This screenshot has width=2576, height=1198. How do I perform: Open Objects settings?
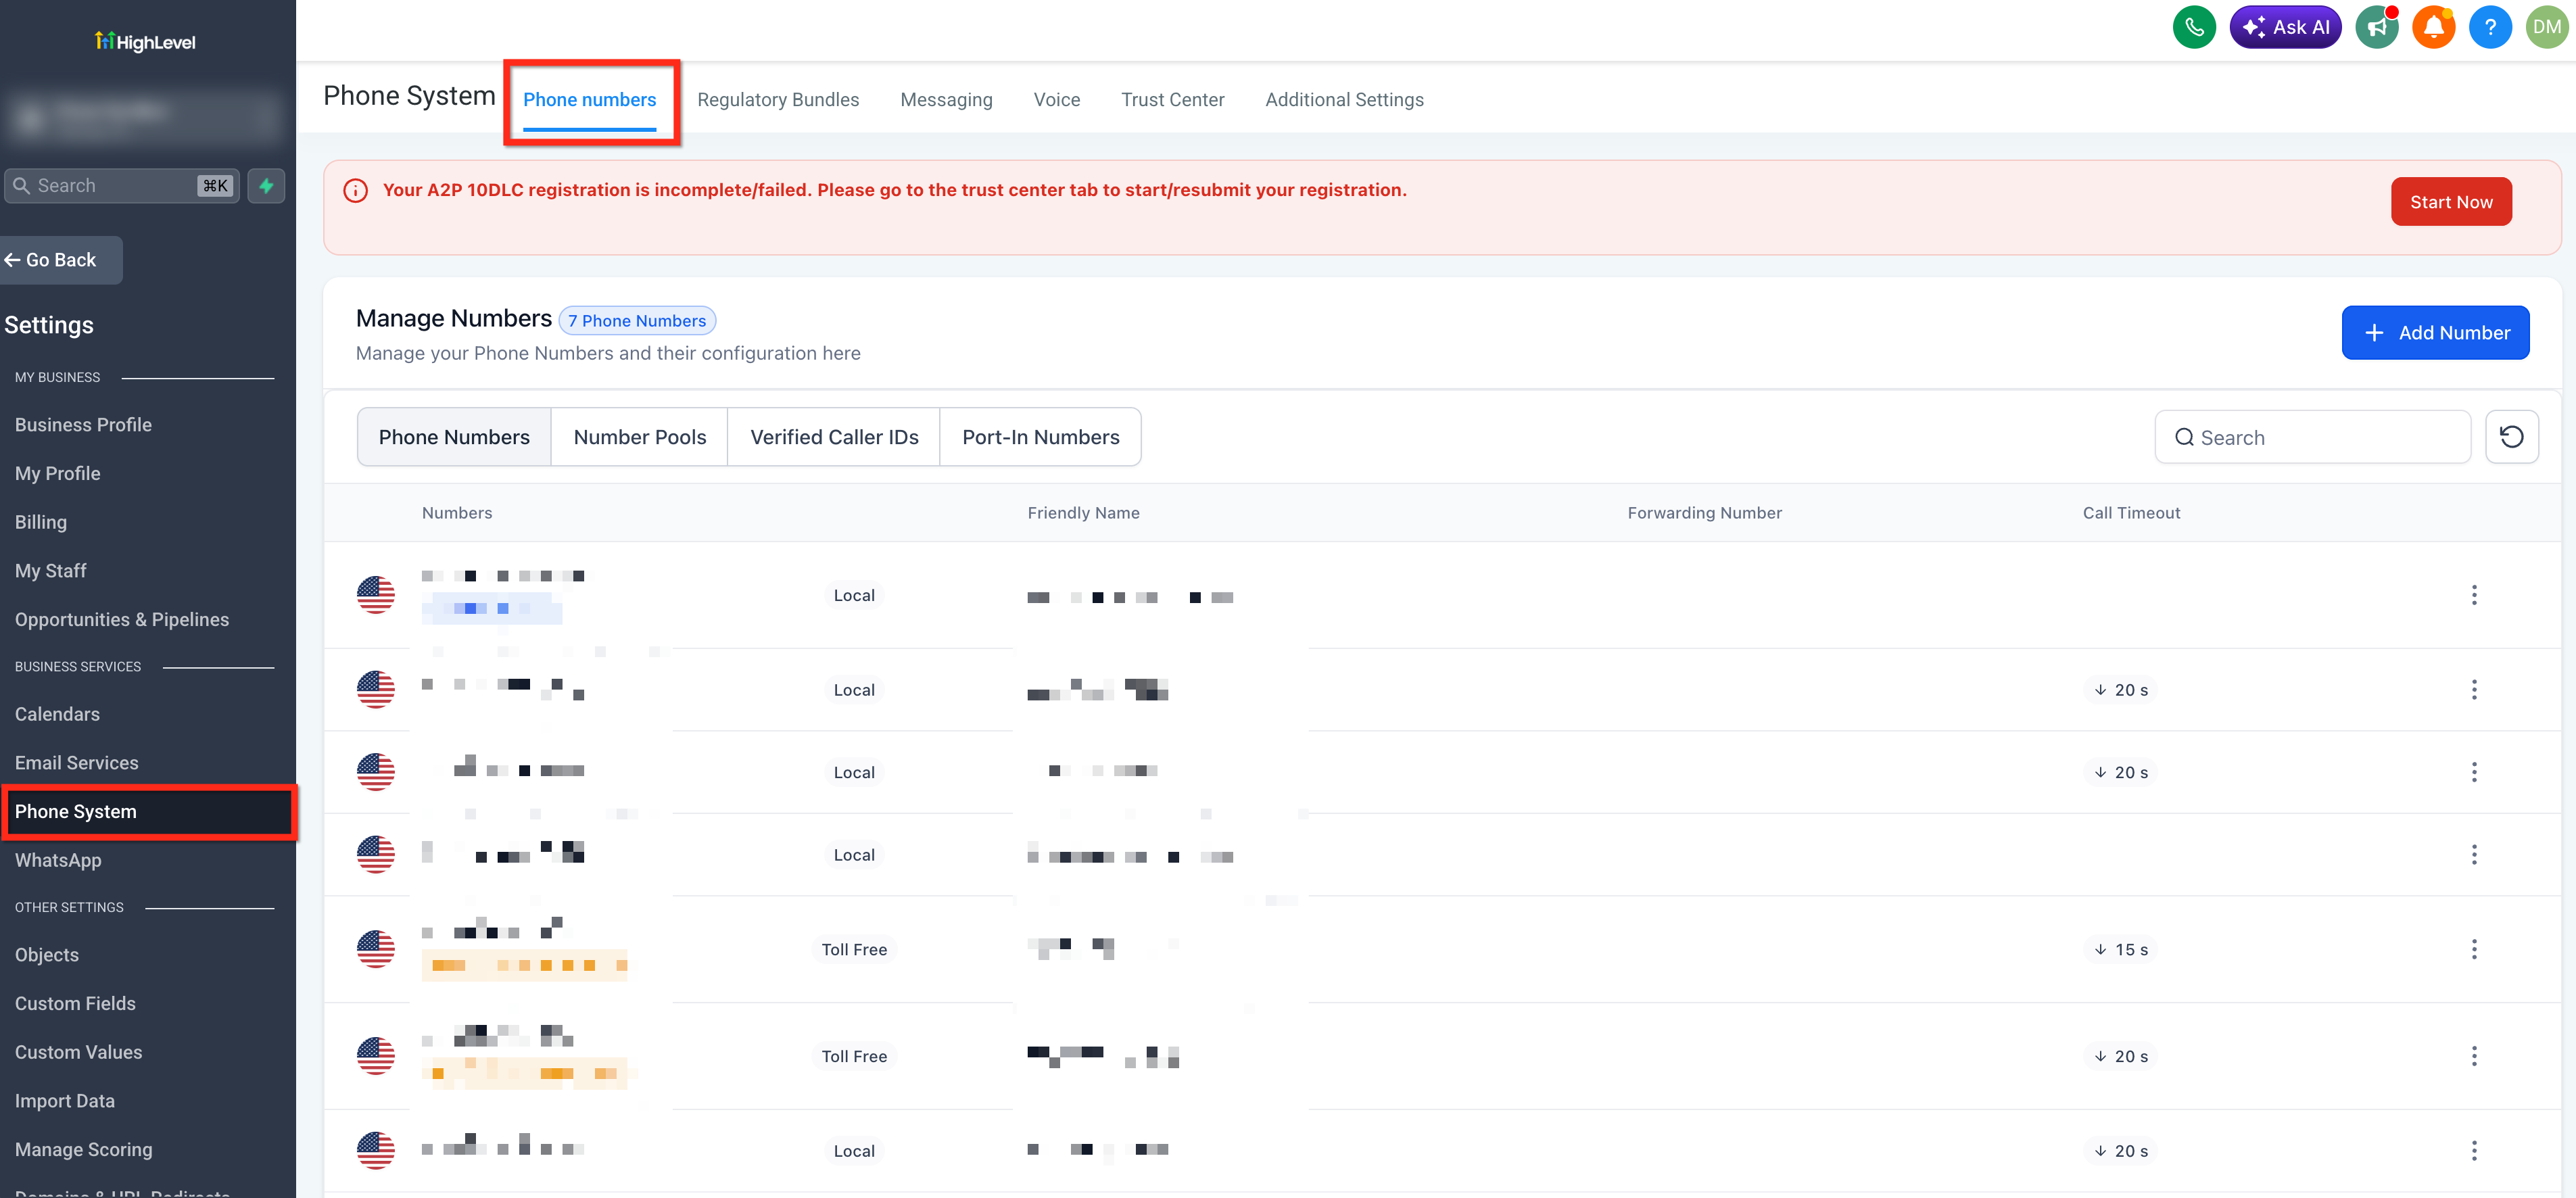[46, 955]
